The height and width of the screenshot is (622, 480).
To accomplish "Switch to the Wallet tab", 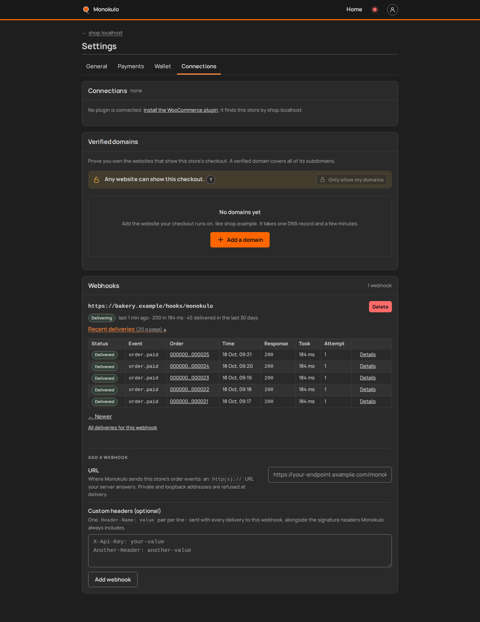I will [x=163, y=66].
